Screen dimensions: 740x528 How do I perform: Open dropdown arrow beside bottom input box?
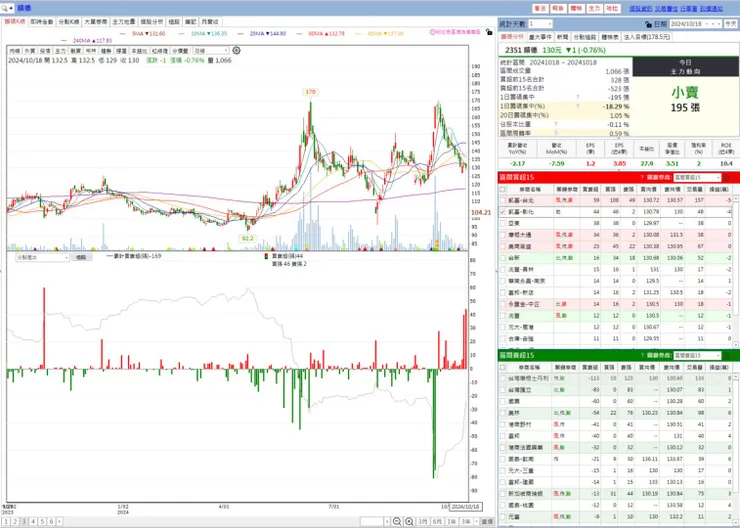pos(387,521)
